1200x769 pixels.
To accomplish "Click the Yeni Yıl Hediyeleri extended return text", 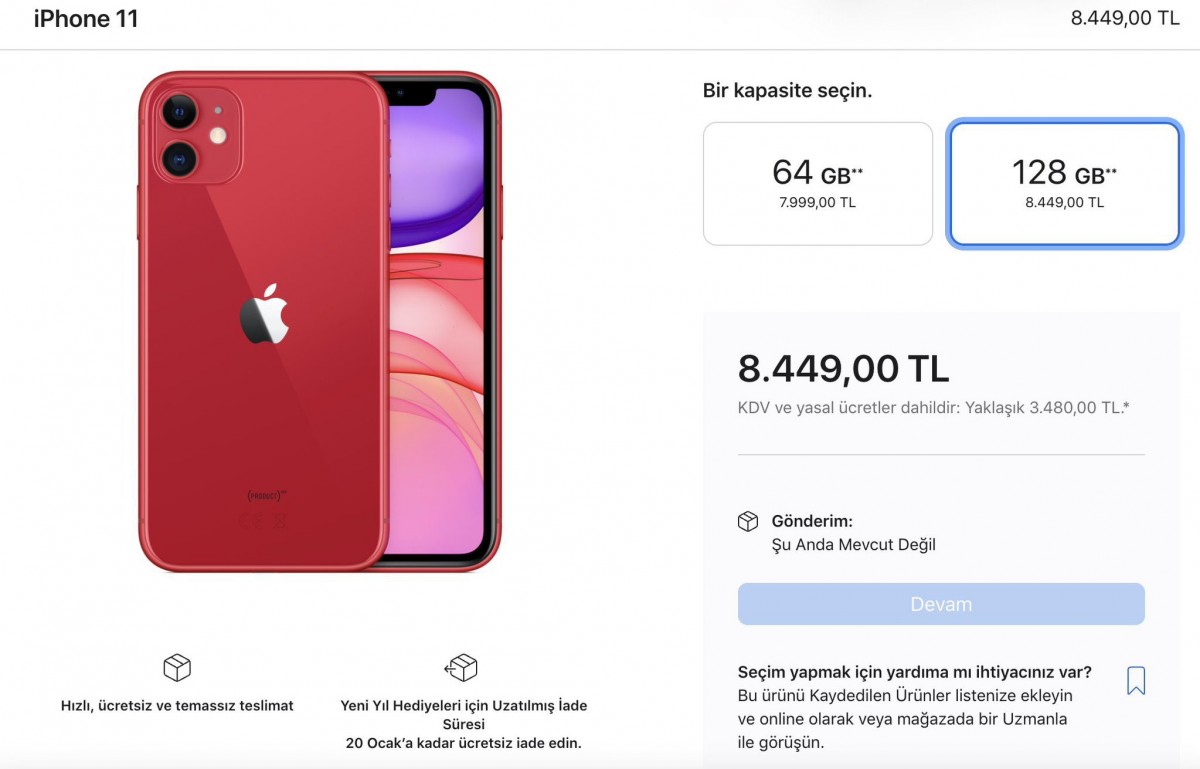I will click(x=464, y=724).
